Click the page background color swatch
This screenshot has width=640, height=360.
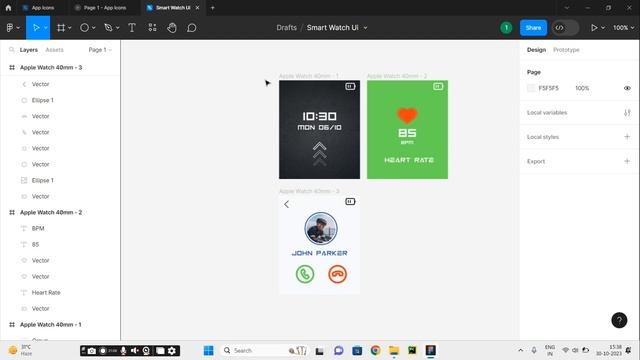(531, 88)
